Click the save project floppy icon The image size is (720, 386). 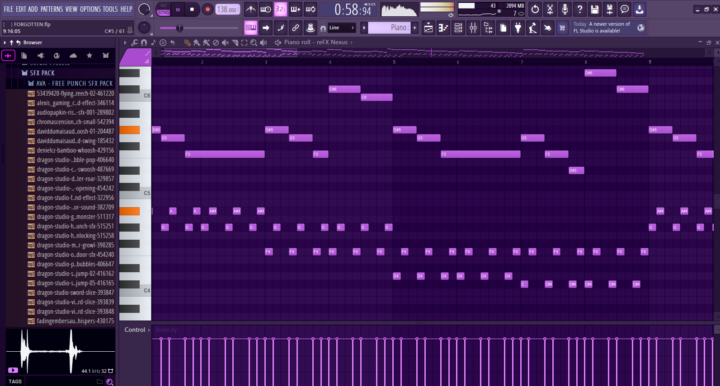click(x=595, y=9)
